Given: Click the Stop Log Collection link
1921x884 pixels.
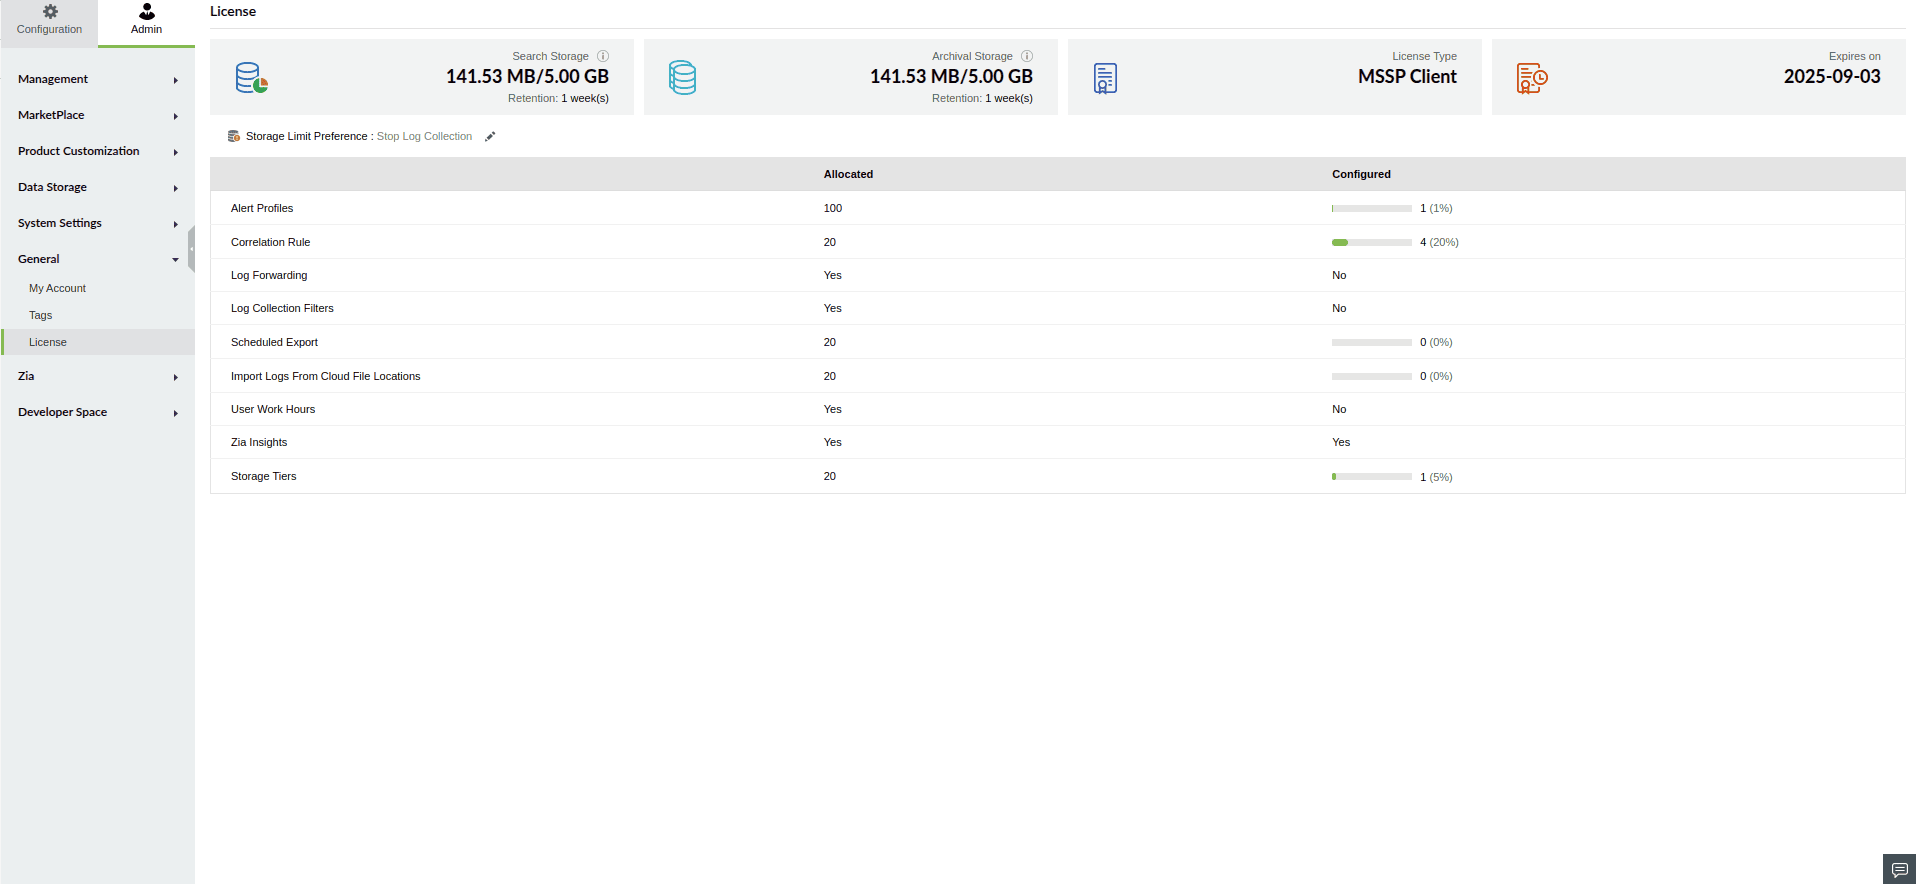Looking at the screenshot, I should point(424,136).
